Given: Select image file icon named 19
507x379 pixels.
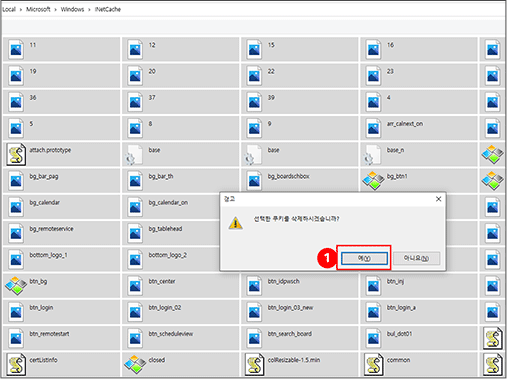Looking at the screenshot, I should tap(16, 76).
